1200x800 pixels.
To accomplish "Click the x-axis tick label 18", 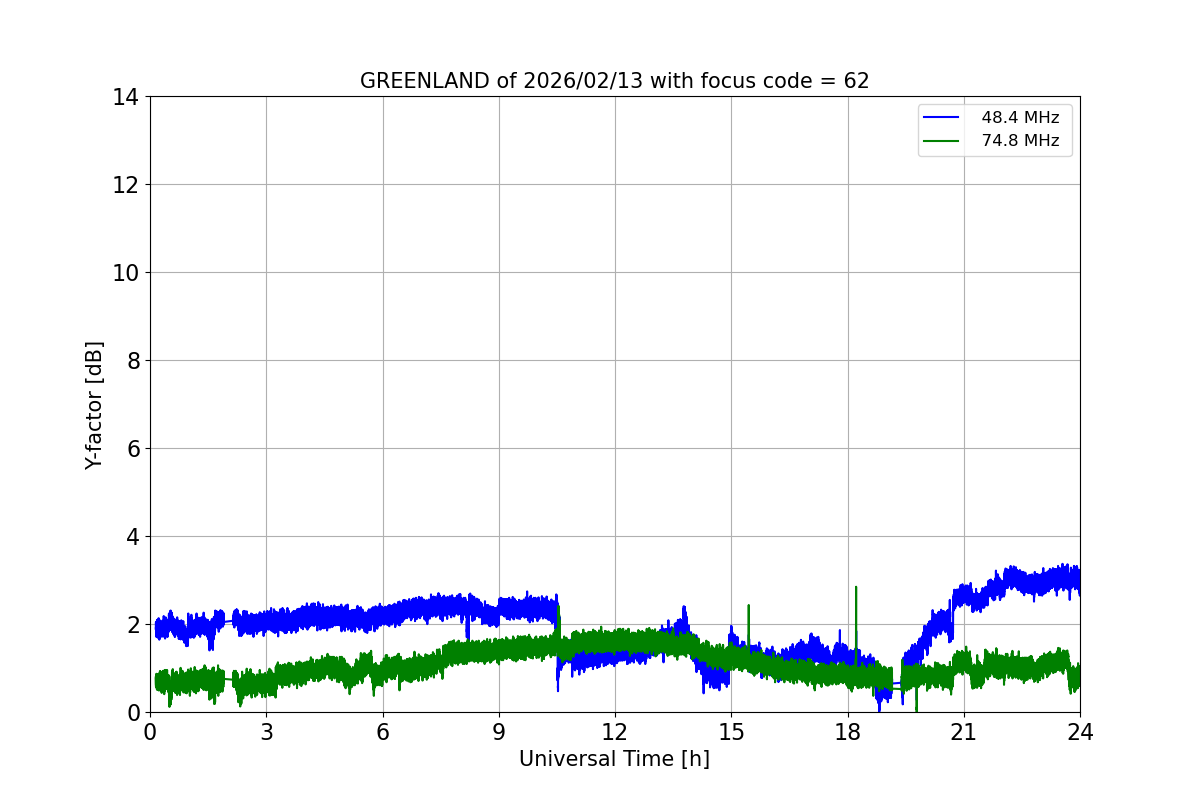I will point(848,731).
